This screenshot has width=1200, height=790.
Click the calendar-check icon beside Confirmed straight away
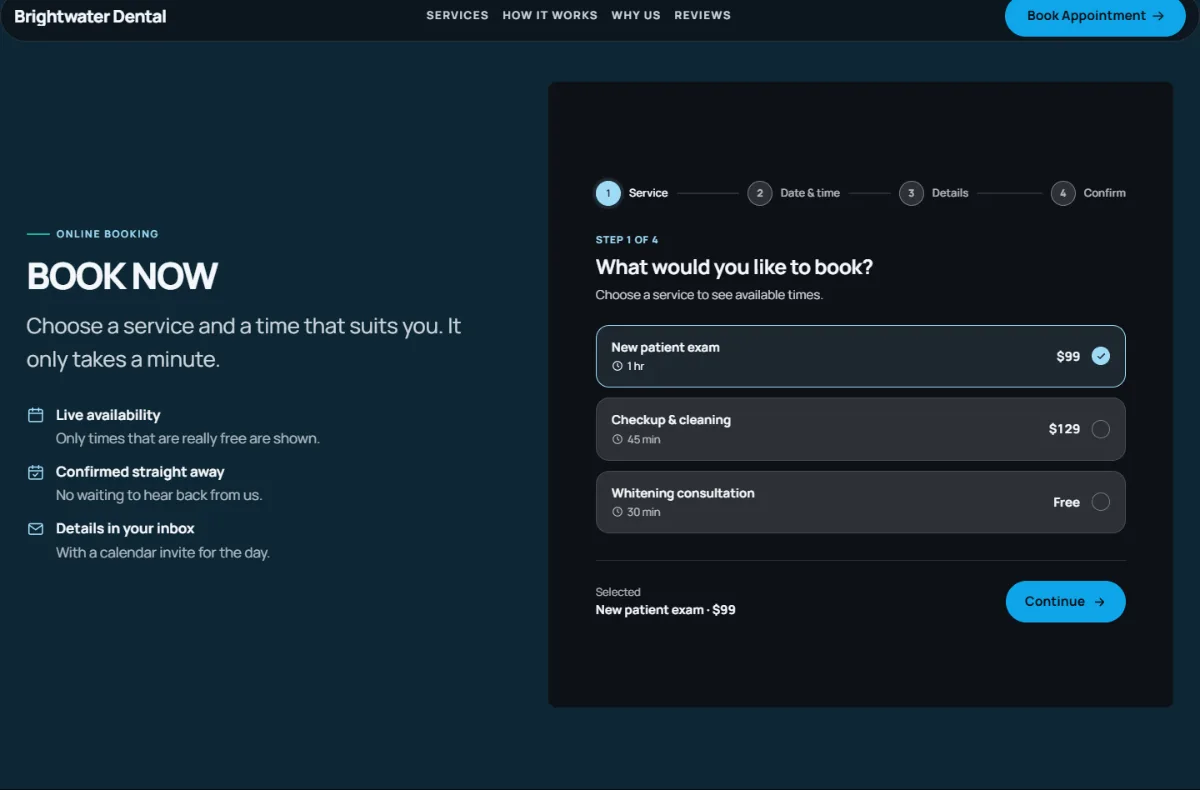click(x=35, y=472)
